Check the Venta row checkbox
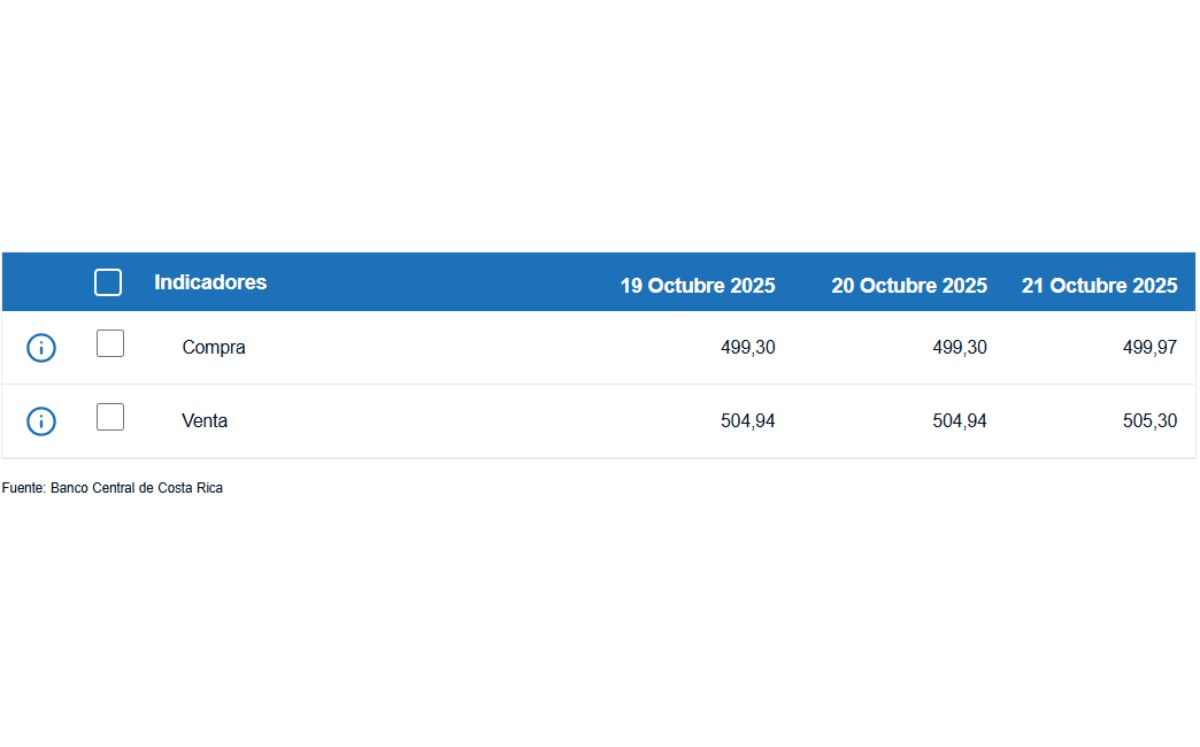Viewport: 1200px width, 747px height. point(110,417)
